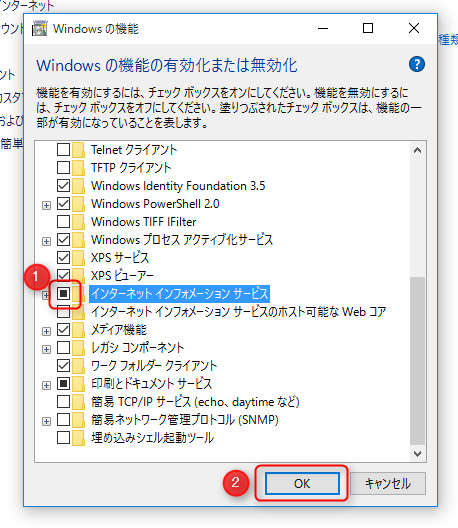The width and height of the screenshot is (458, 528).
Task: Enable 簡易 TCP/IP サービス checkbox
Action: click(x=63, y=402)
